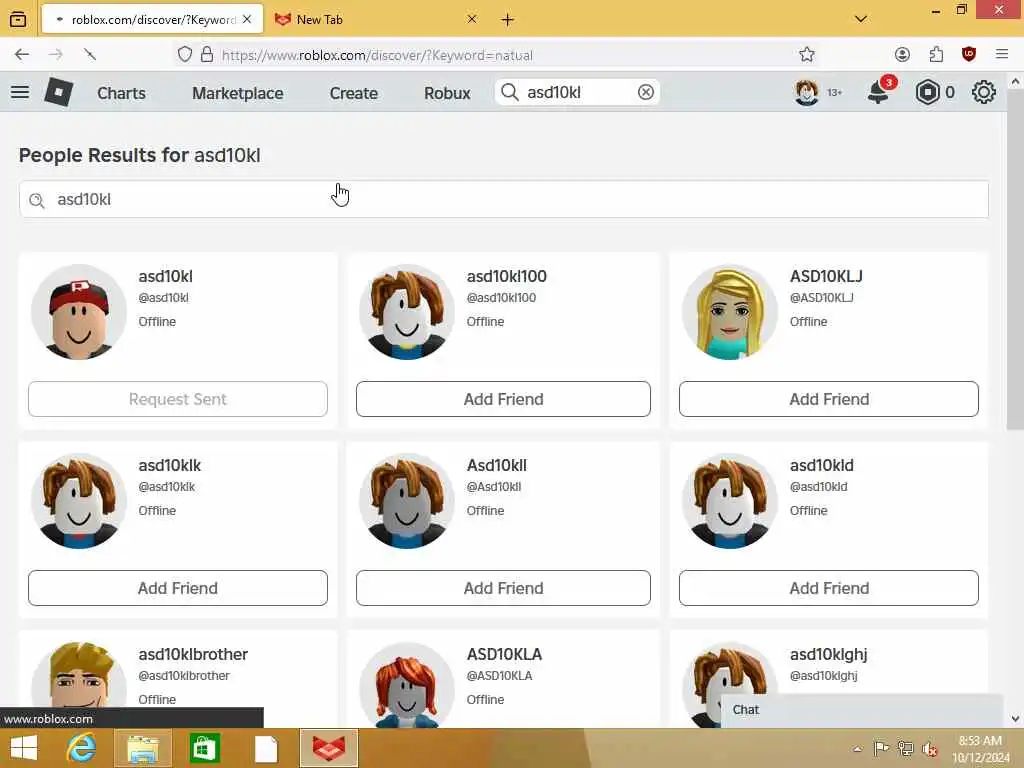Open the browser application menu
Screen dimensions: 1024x768
click(1002, 54)
